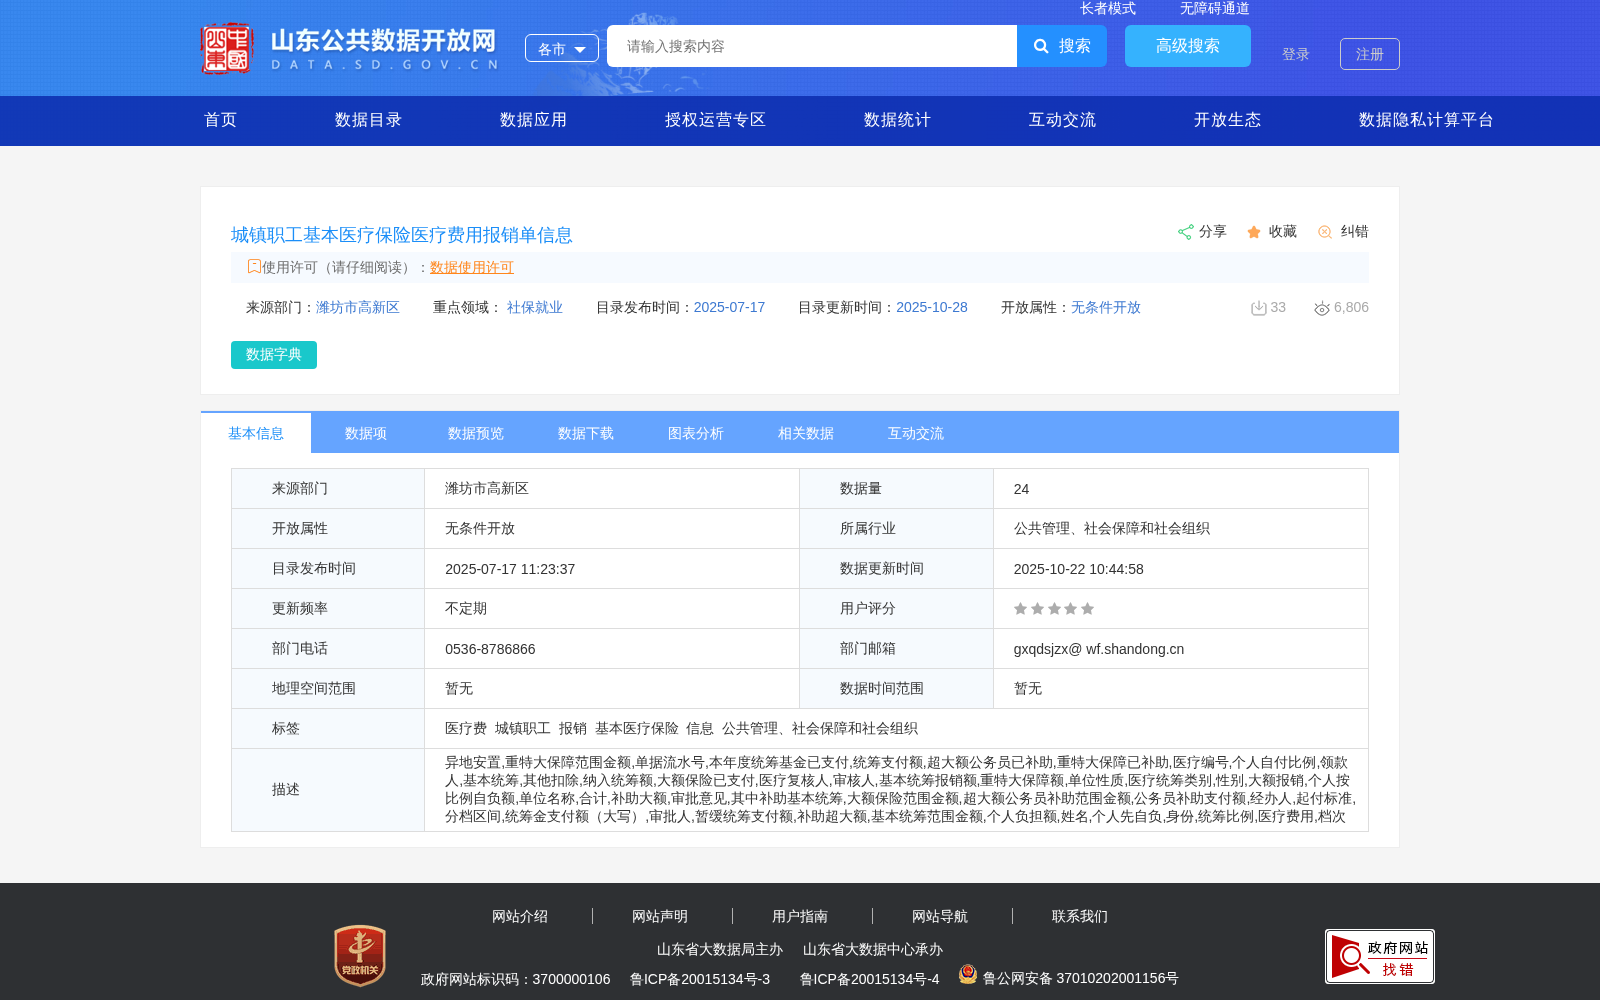
Task: Open 联系我们 footer link
Action: coord(1080,916)
